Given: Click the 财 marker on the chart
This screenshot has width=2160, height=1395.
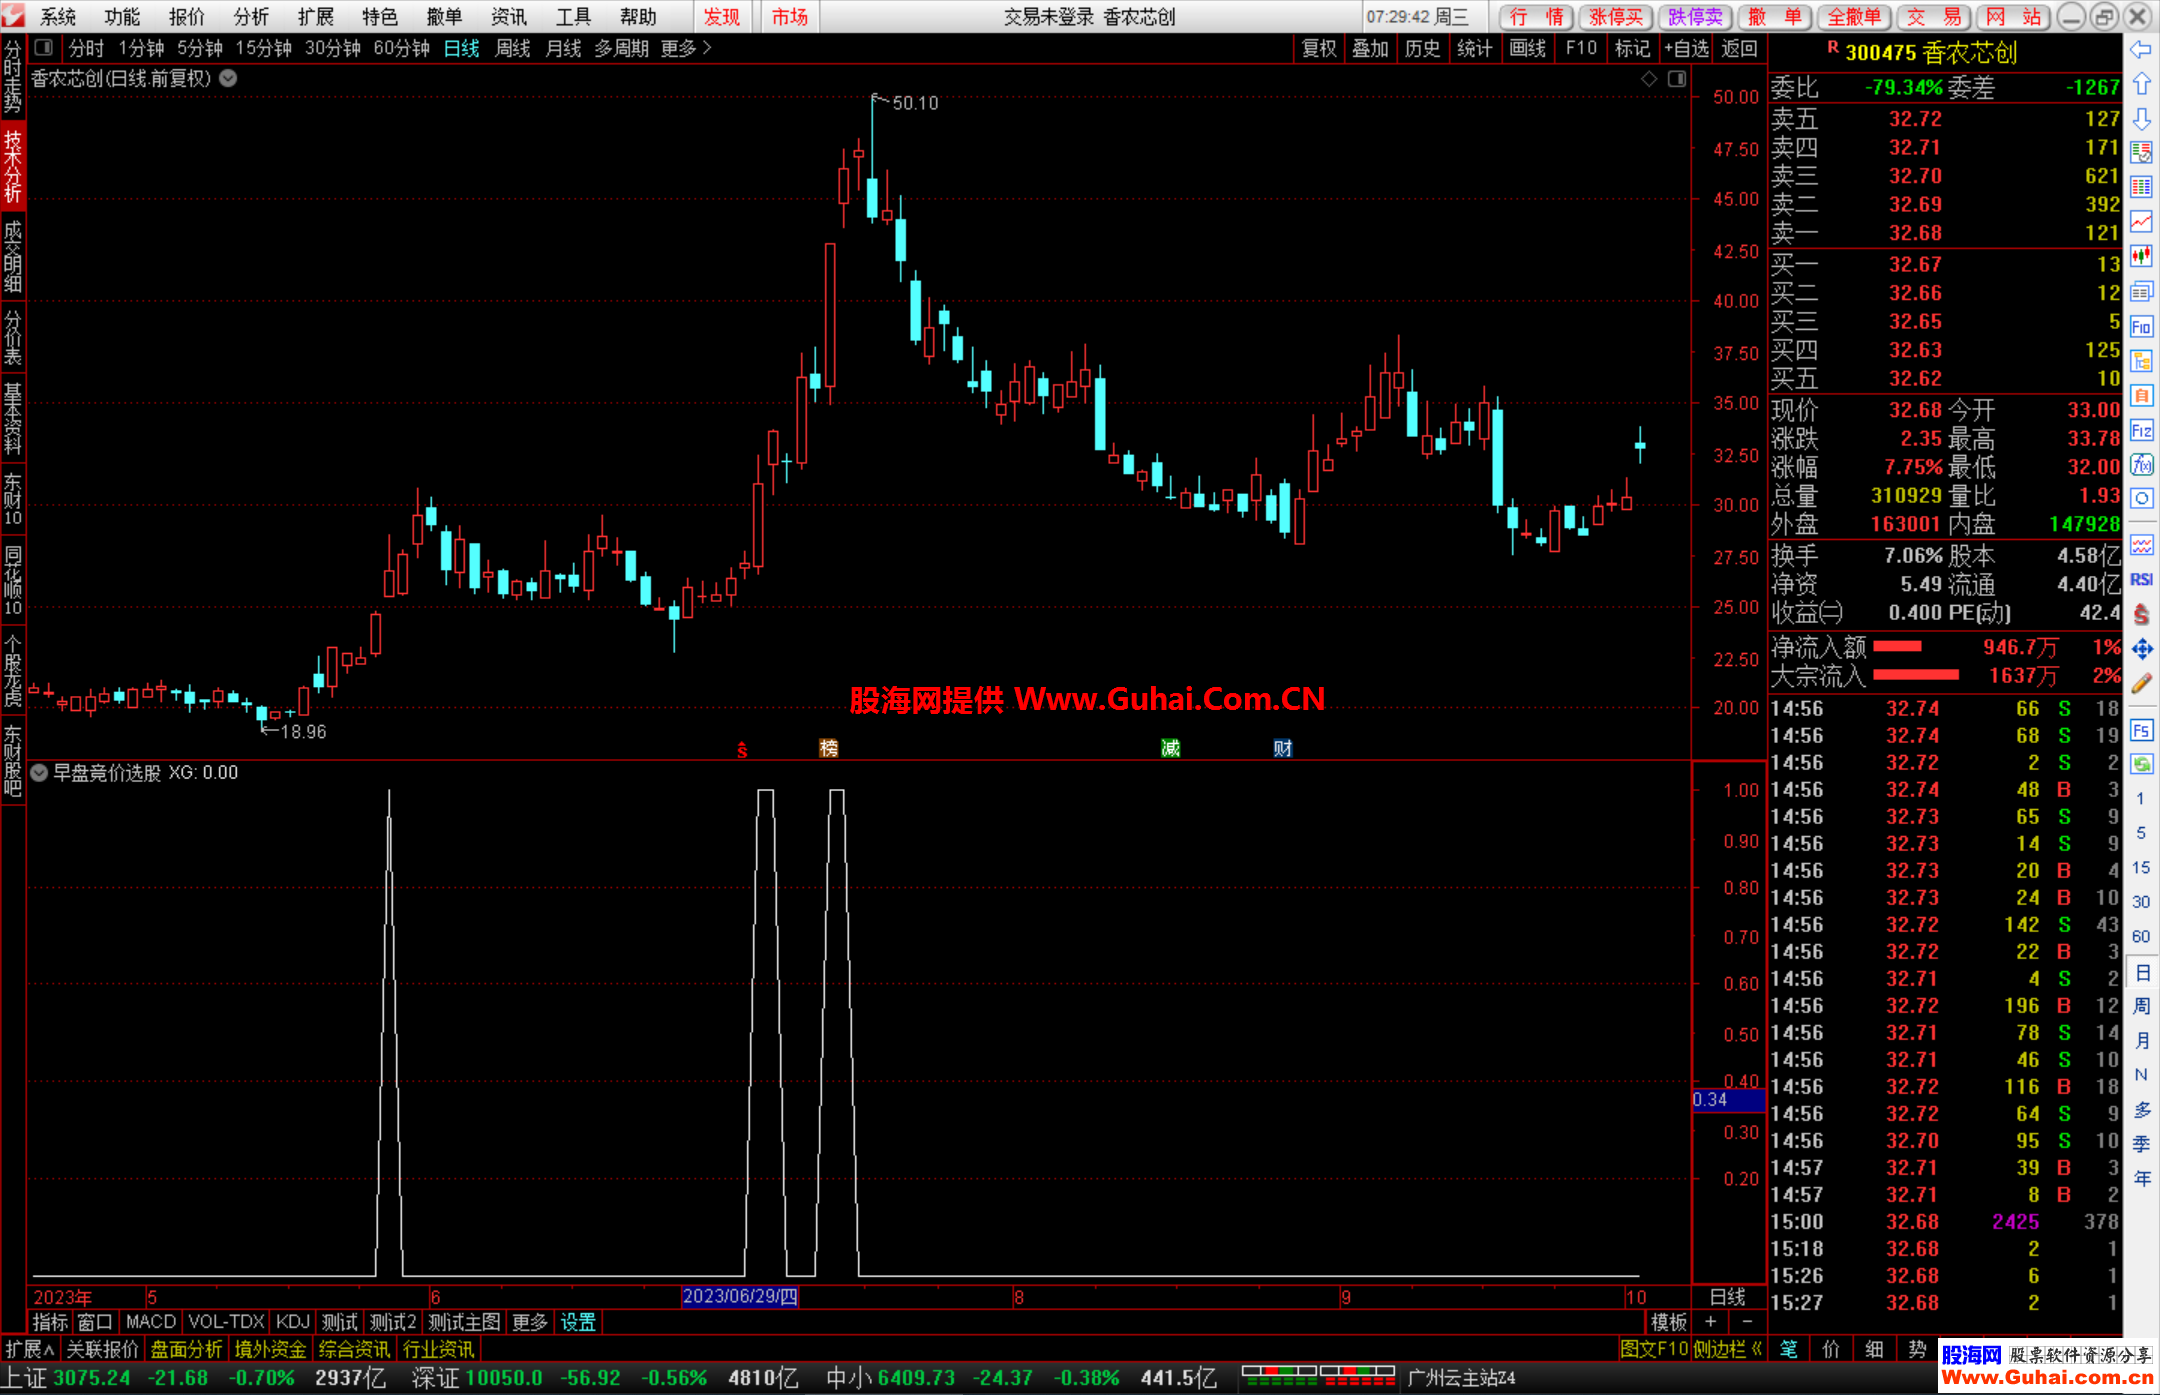Looking at the screenshot, I should (1283, 748).
